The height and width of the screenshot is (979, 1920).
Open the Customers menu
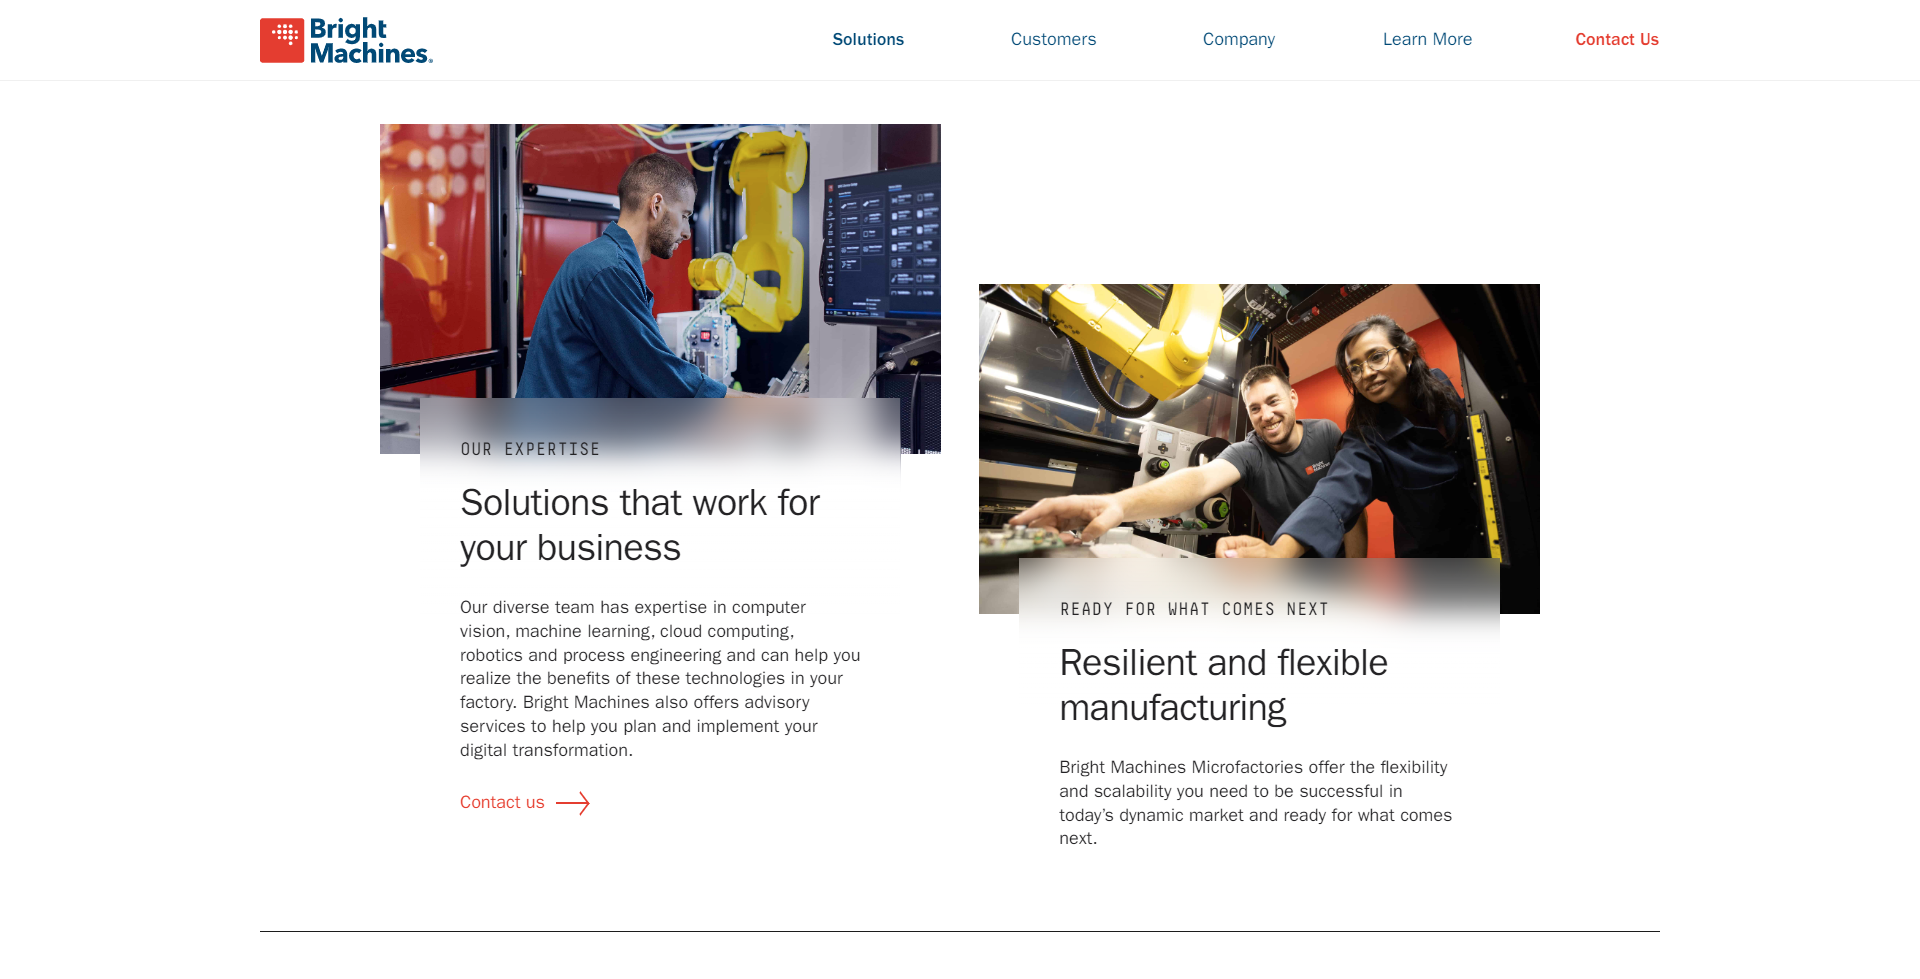[1053, 40]
